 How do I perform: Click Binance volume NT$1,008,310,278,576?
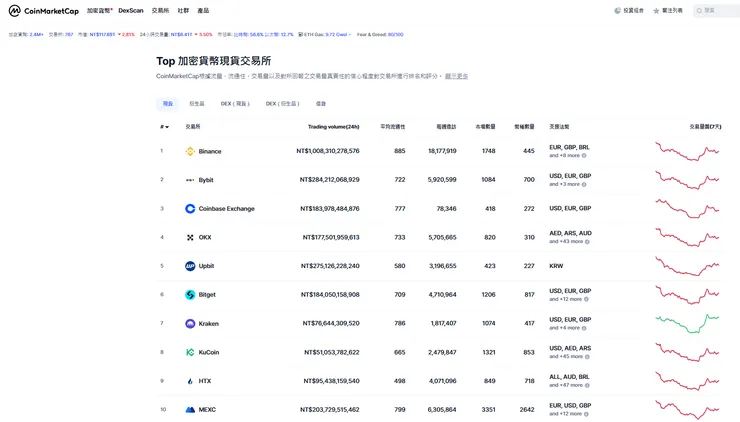tap(328, 151)
